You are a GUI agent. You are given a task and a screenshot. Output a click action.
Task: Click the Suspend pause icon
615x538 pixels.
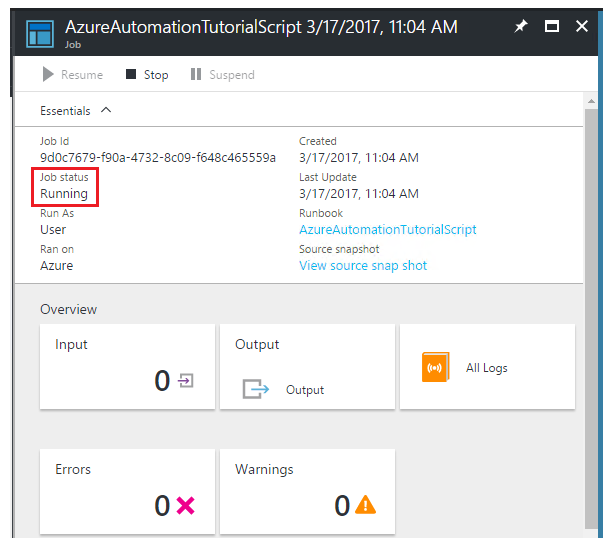pyautogui.click(x=196, y=74)
